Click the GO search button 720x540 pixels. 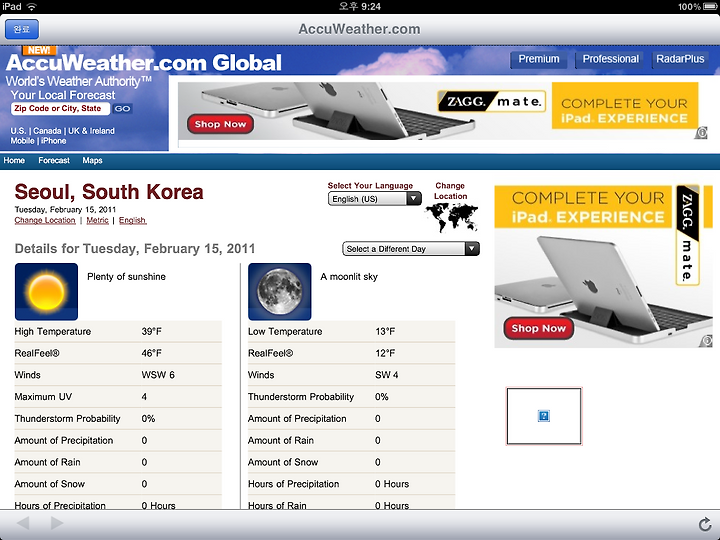coord(122,109)
